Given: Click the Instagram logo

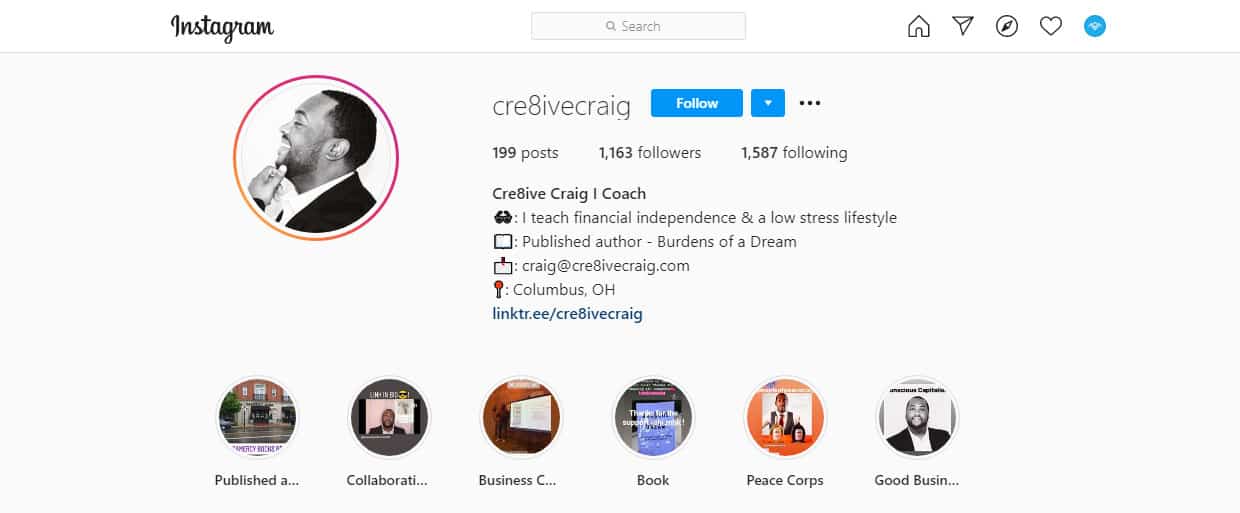Looking at the screenshot, I should 222,27.
